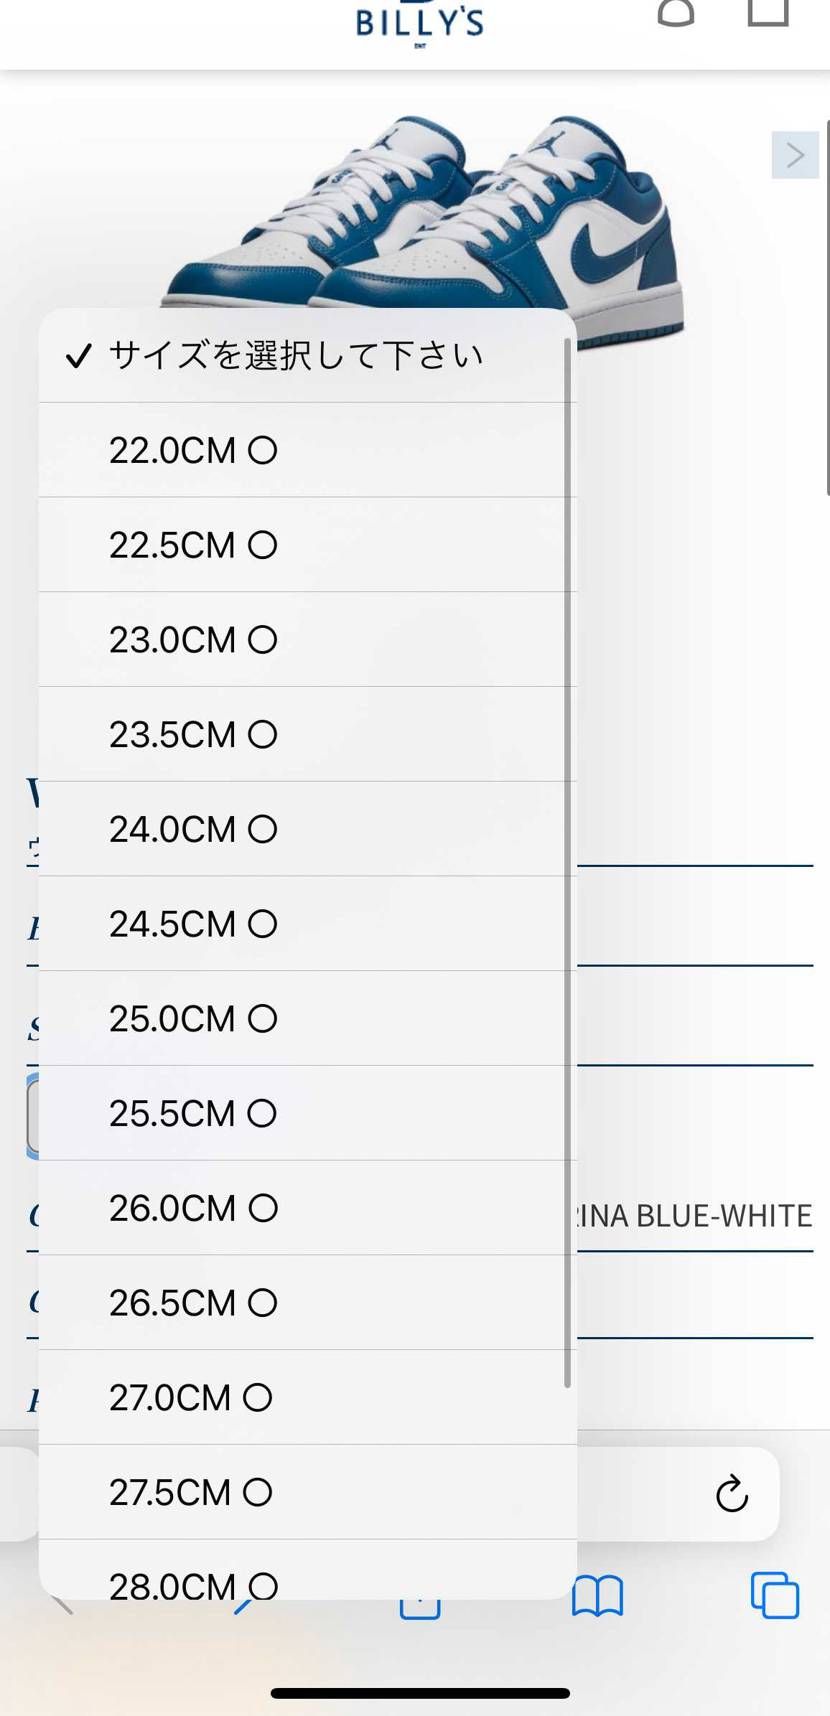The height and width of the screenshot is (1716, 830).
Task: Choose 24.0CM in size dropdown
Action: 308,829
